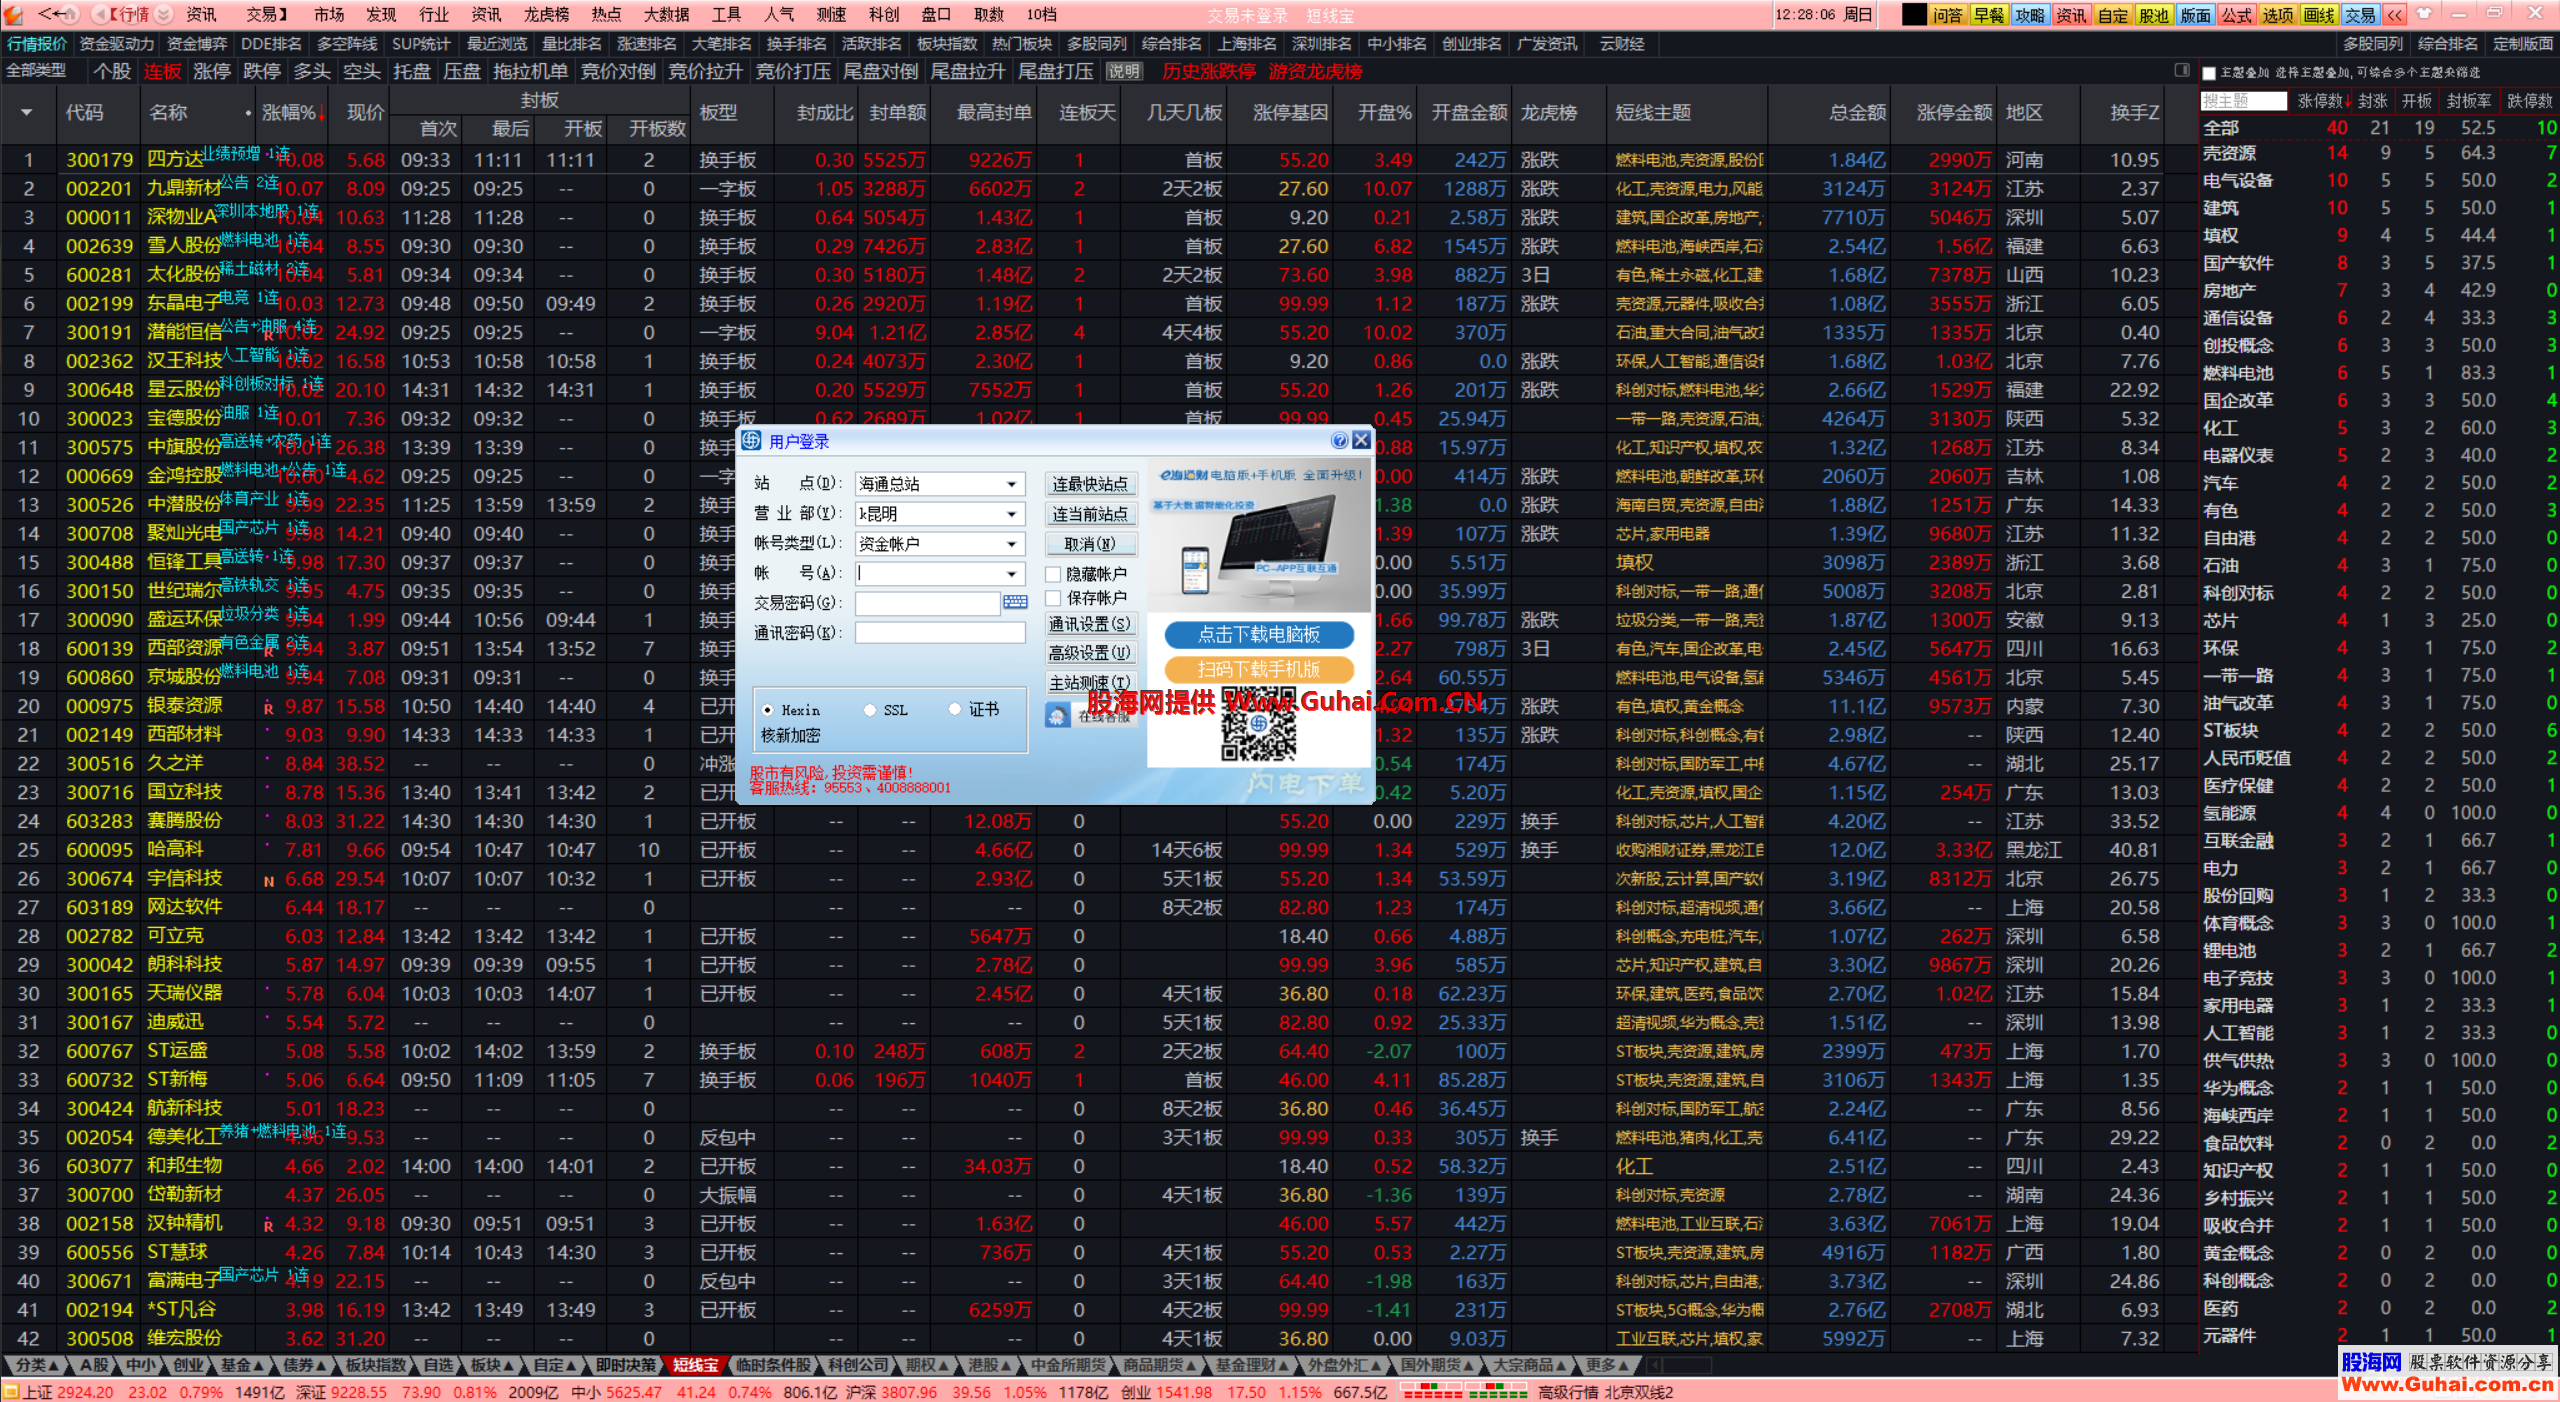2560x1402 pixels.
Task: Expand the table header dropdown triangle left of 代码
Action: (x=26, y=112)
